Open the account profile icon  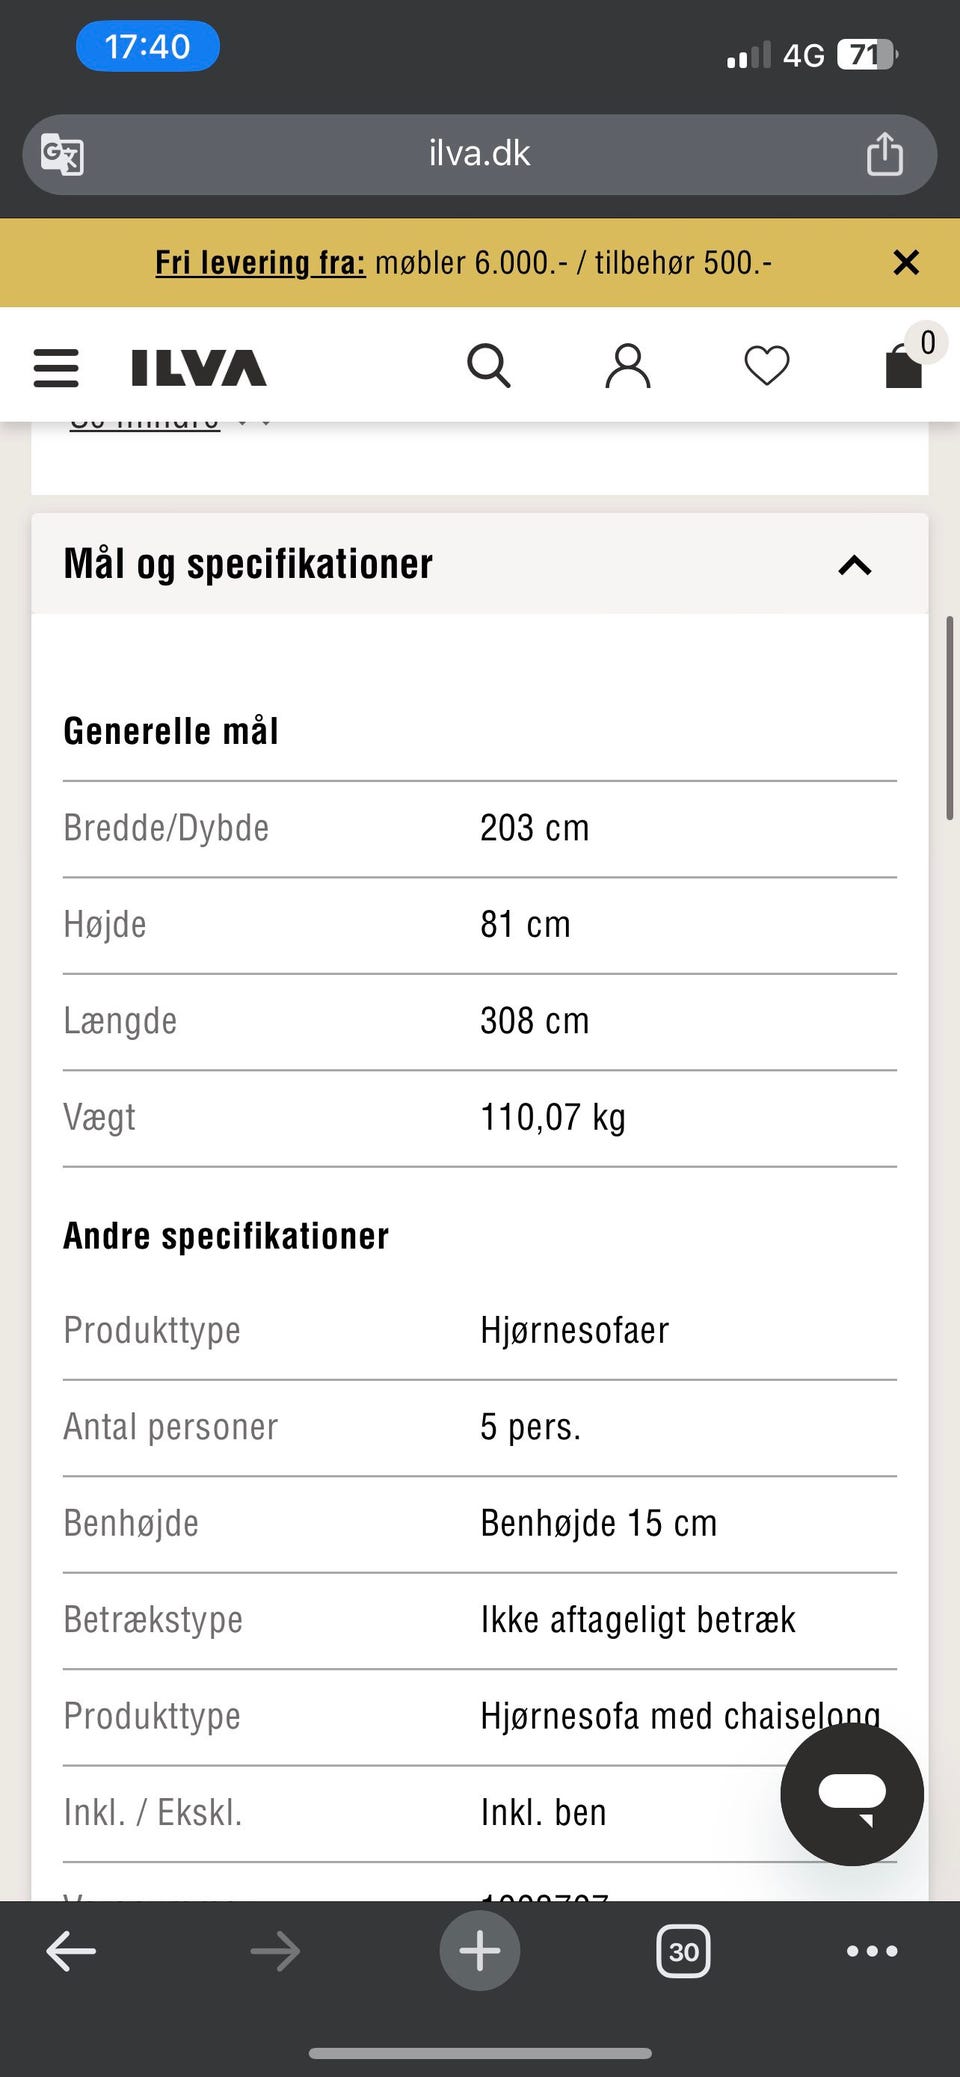[627, 366]
